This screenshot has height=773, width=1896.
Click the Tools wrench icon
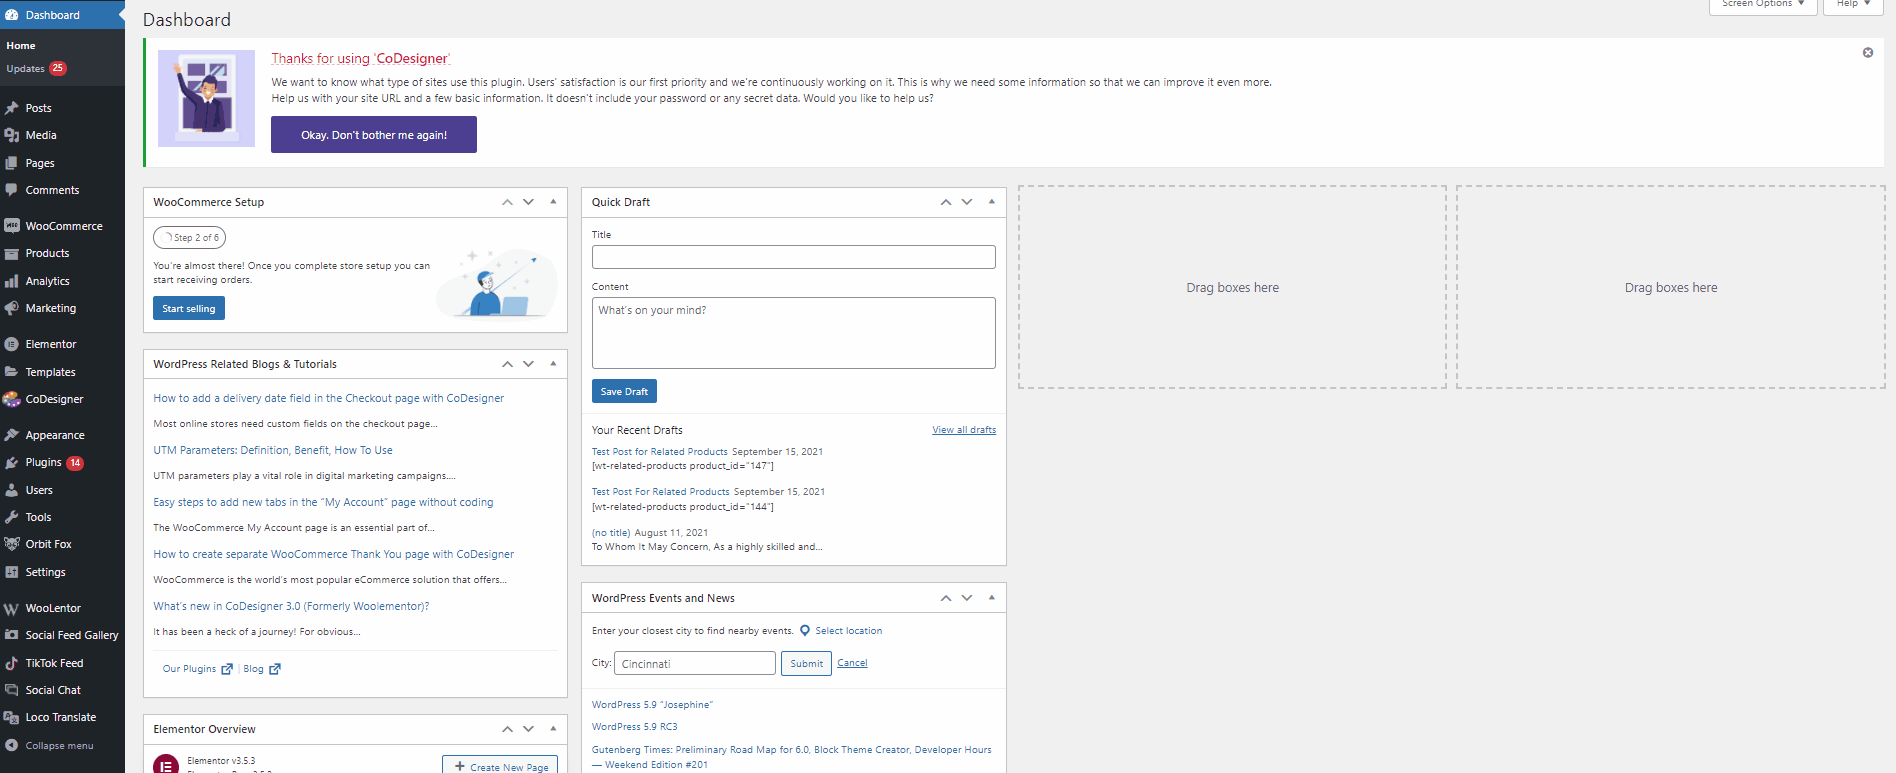coord(12,517)
